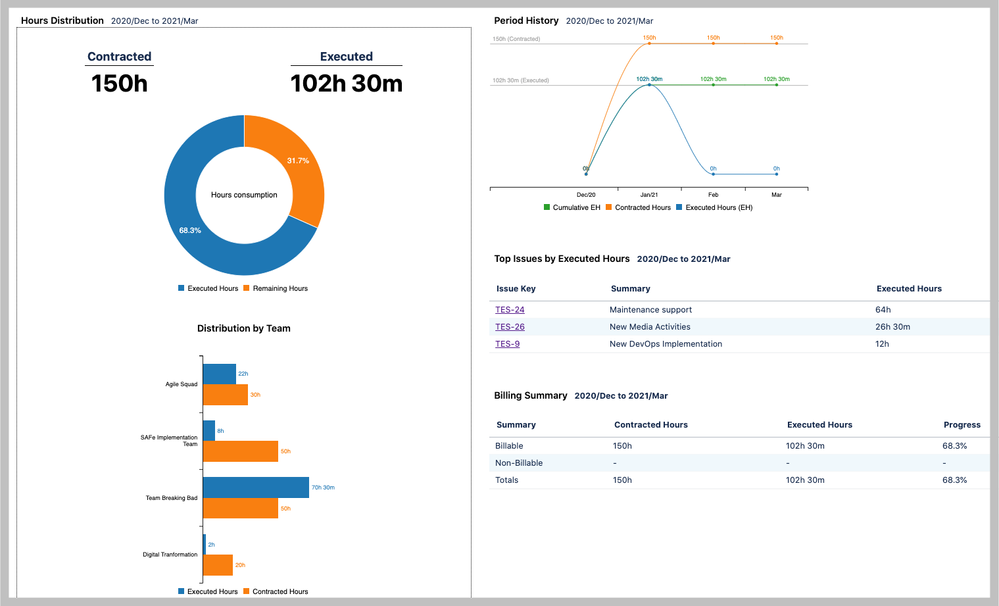Click the Distribution by Team heading
The width and height of the screenshot is (999, 606).
coord(243,329)
